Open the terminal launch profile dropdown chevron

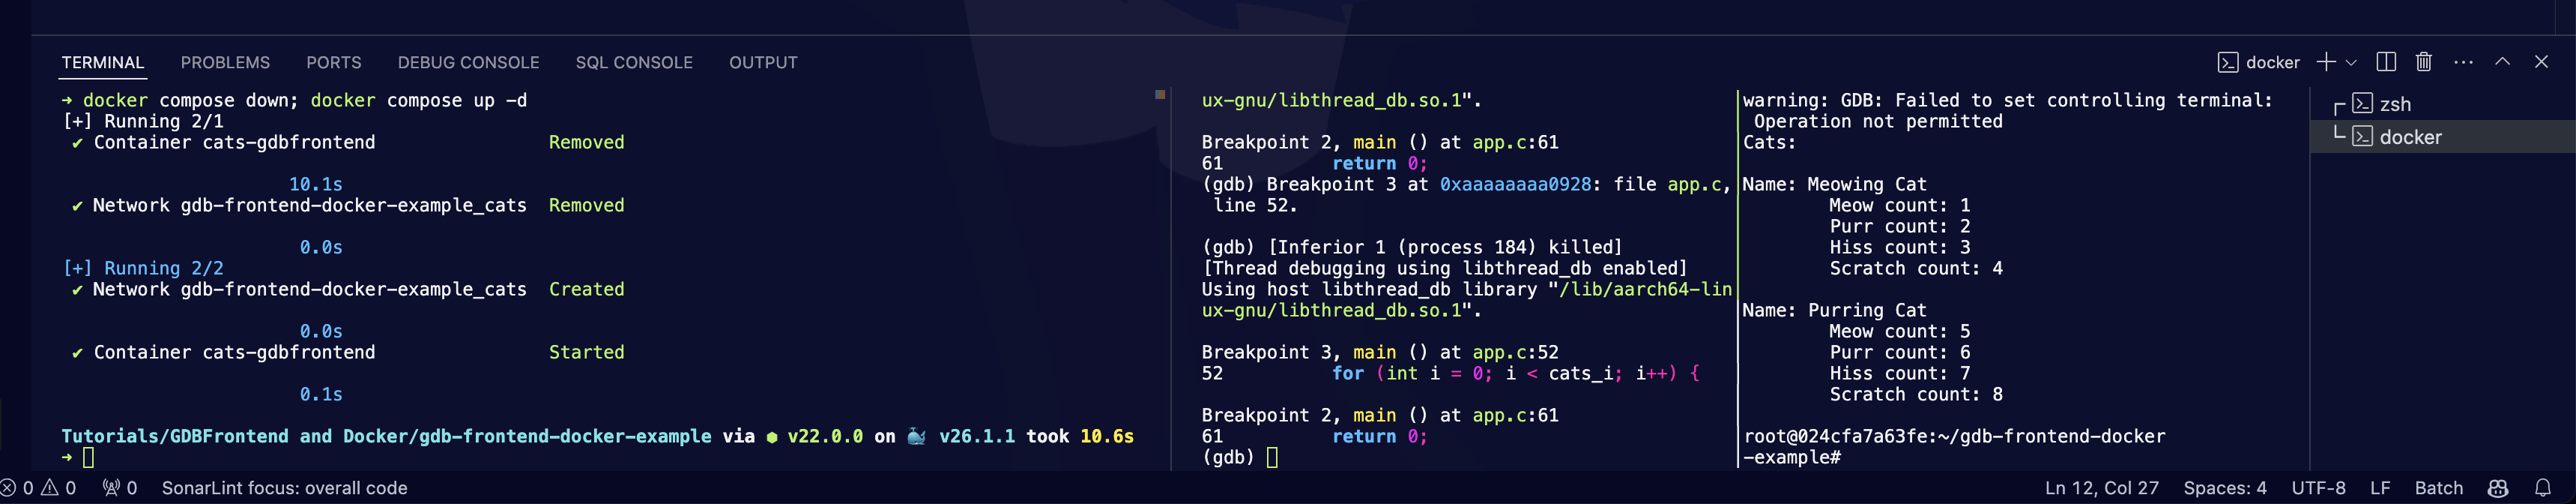(x=2351, y=63)
